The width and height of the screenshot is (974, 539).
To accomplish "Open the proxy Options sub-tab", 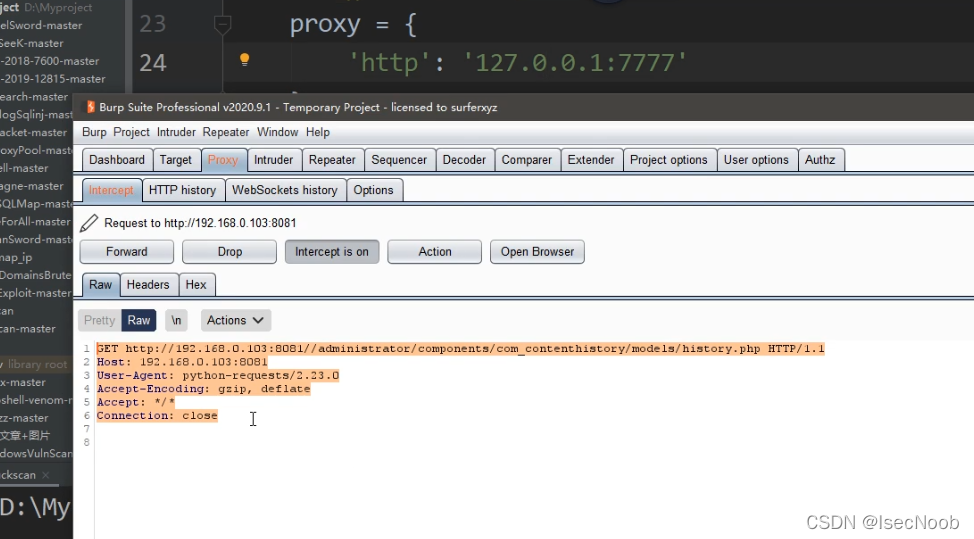I will coord(373,190).
